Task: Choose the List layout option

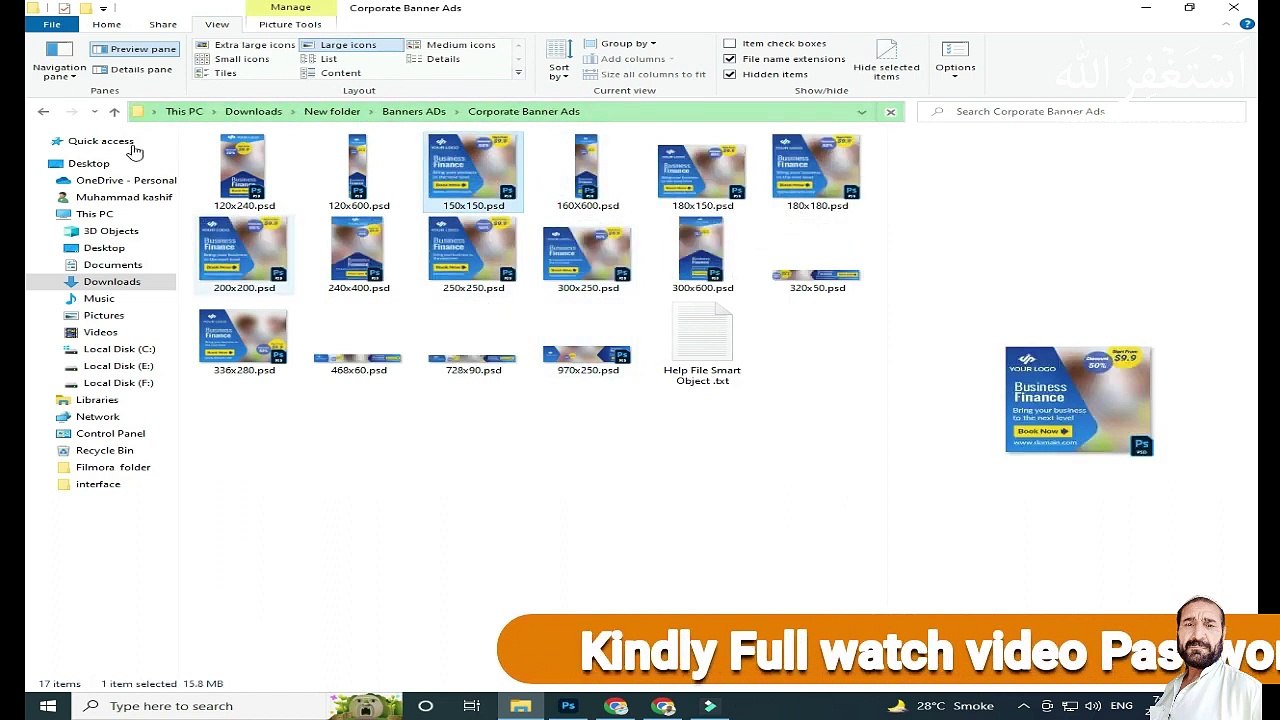Action: point(320,59)
